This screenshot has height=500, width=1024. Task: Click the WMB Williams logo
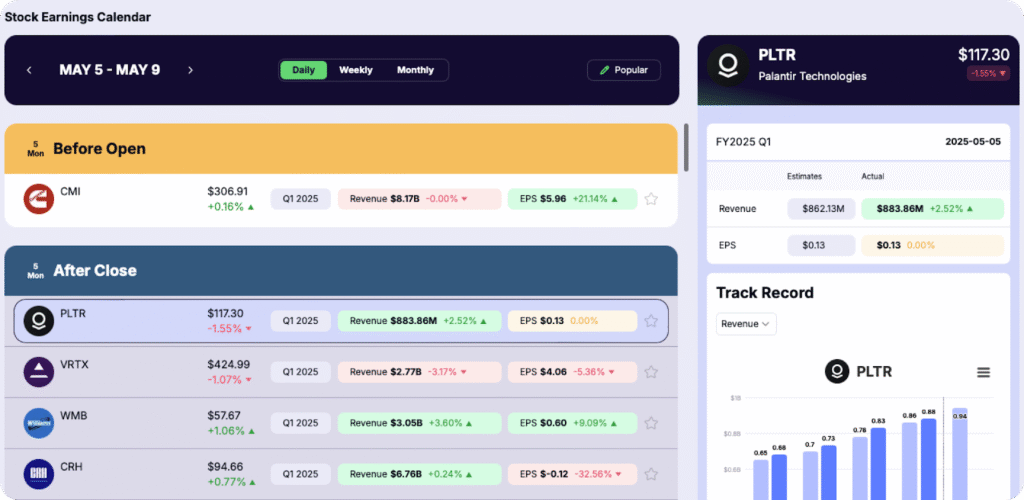click(39, 423)
